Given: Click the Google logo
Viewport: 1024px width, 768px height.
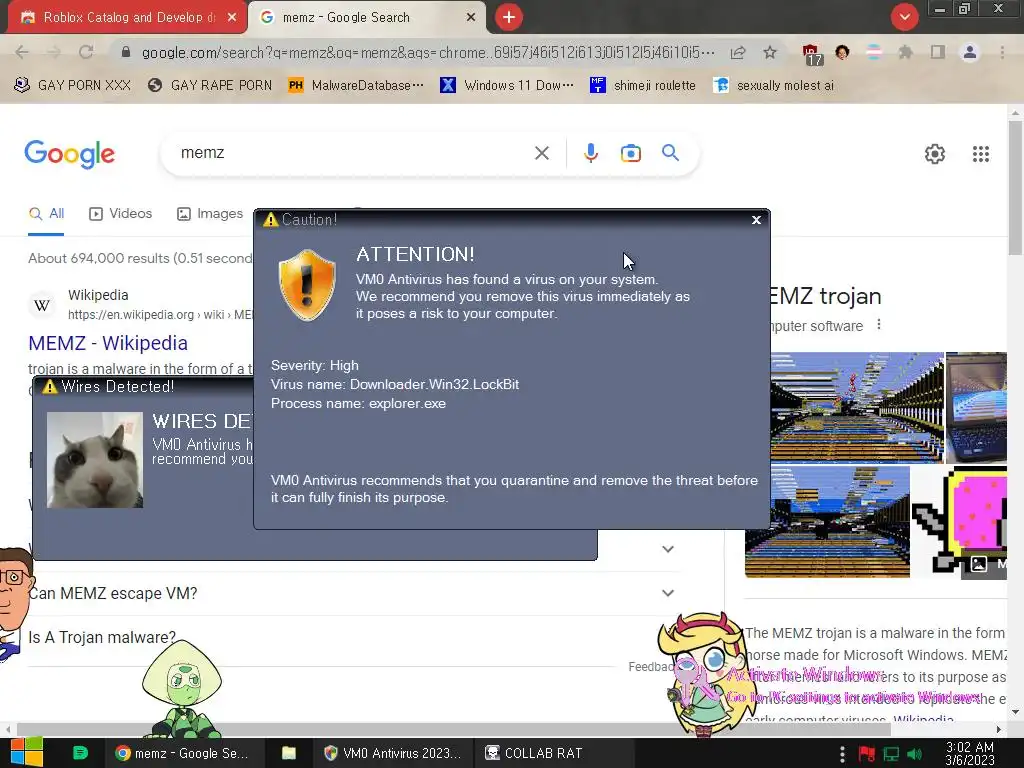Looking at the screenshot, I should 69,154.
